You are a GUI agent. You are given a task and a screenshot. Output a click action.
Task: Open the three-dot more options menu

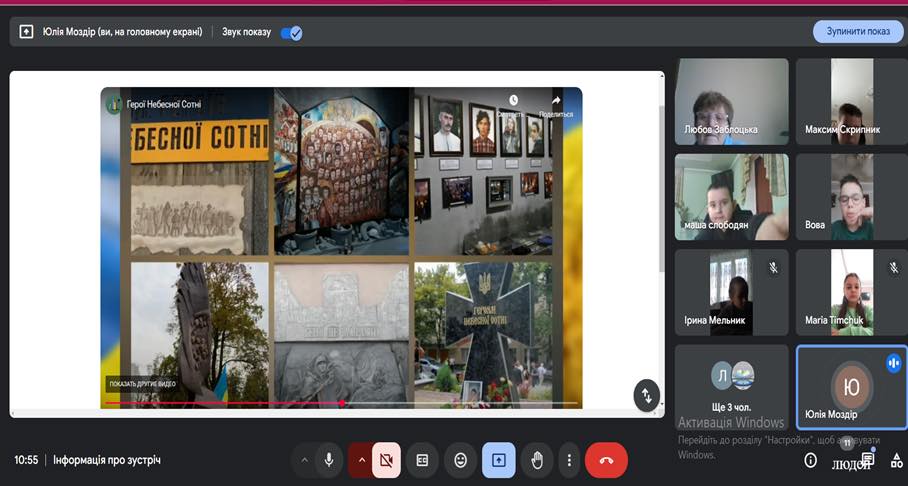(569, 460)
